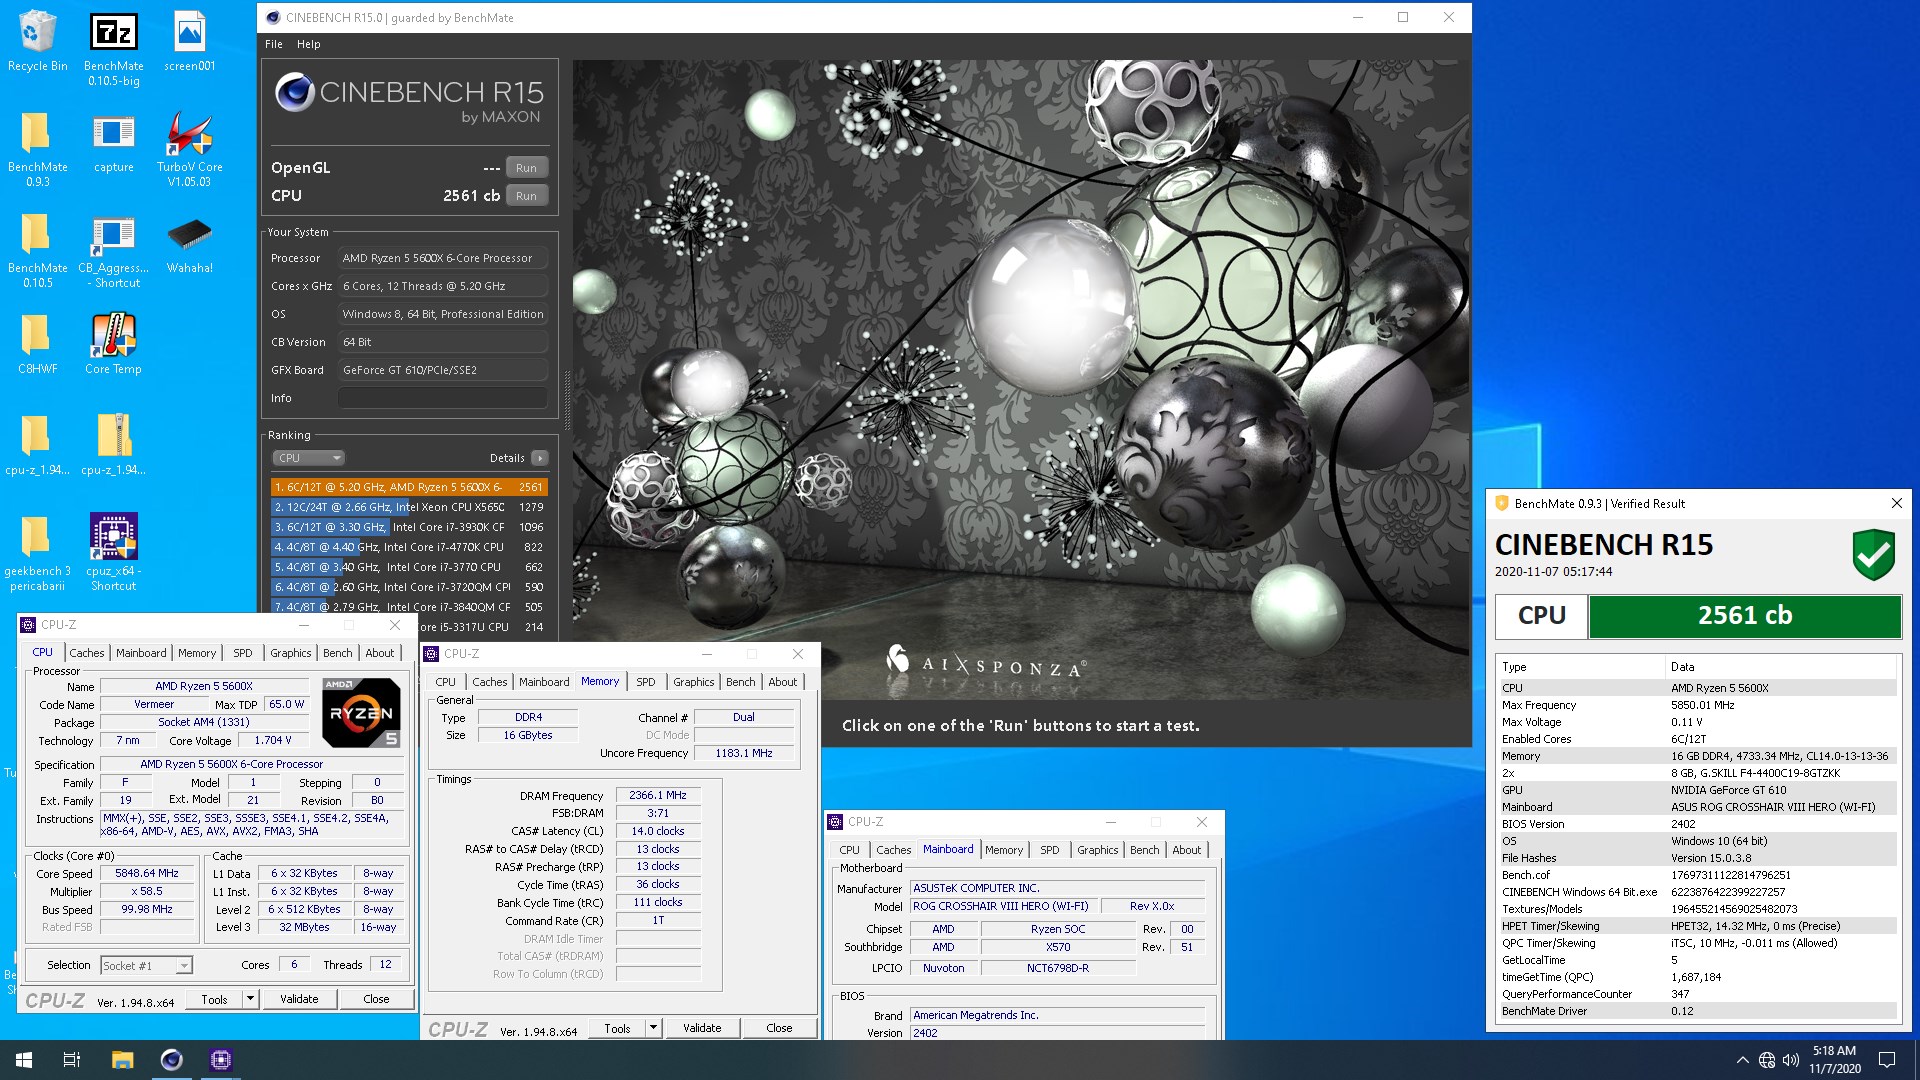Open About tab in Memory CPU-Z window
1920x1080 pixels.
783,682
